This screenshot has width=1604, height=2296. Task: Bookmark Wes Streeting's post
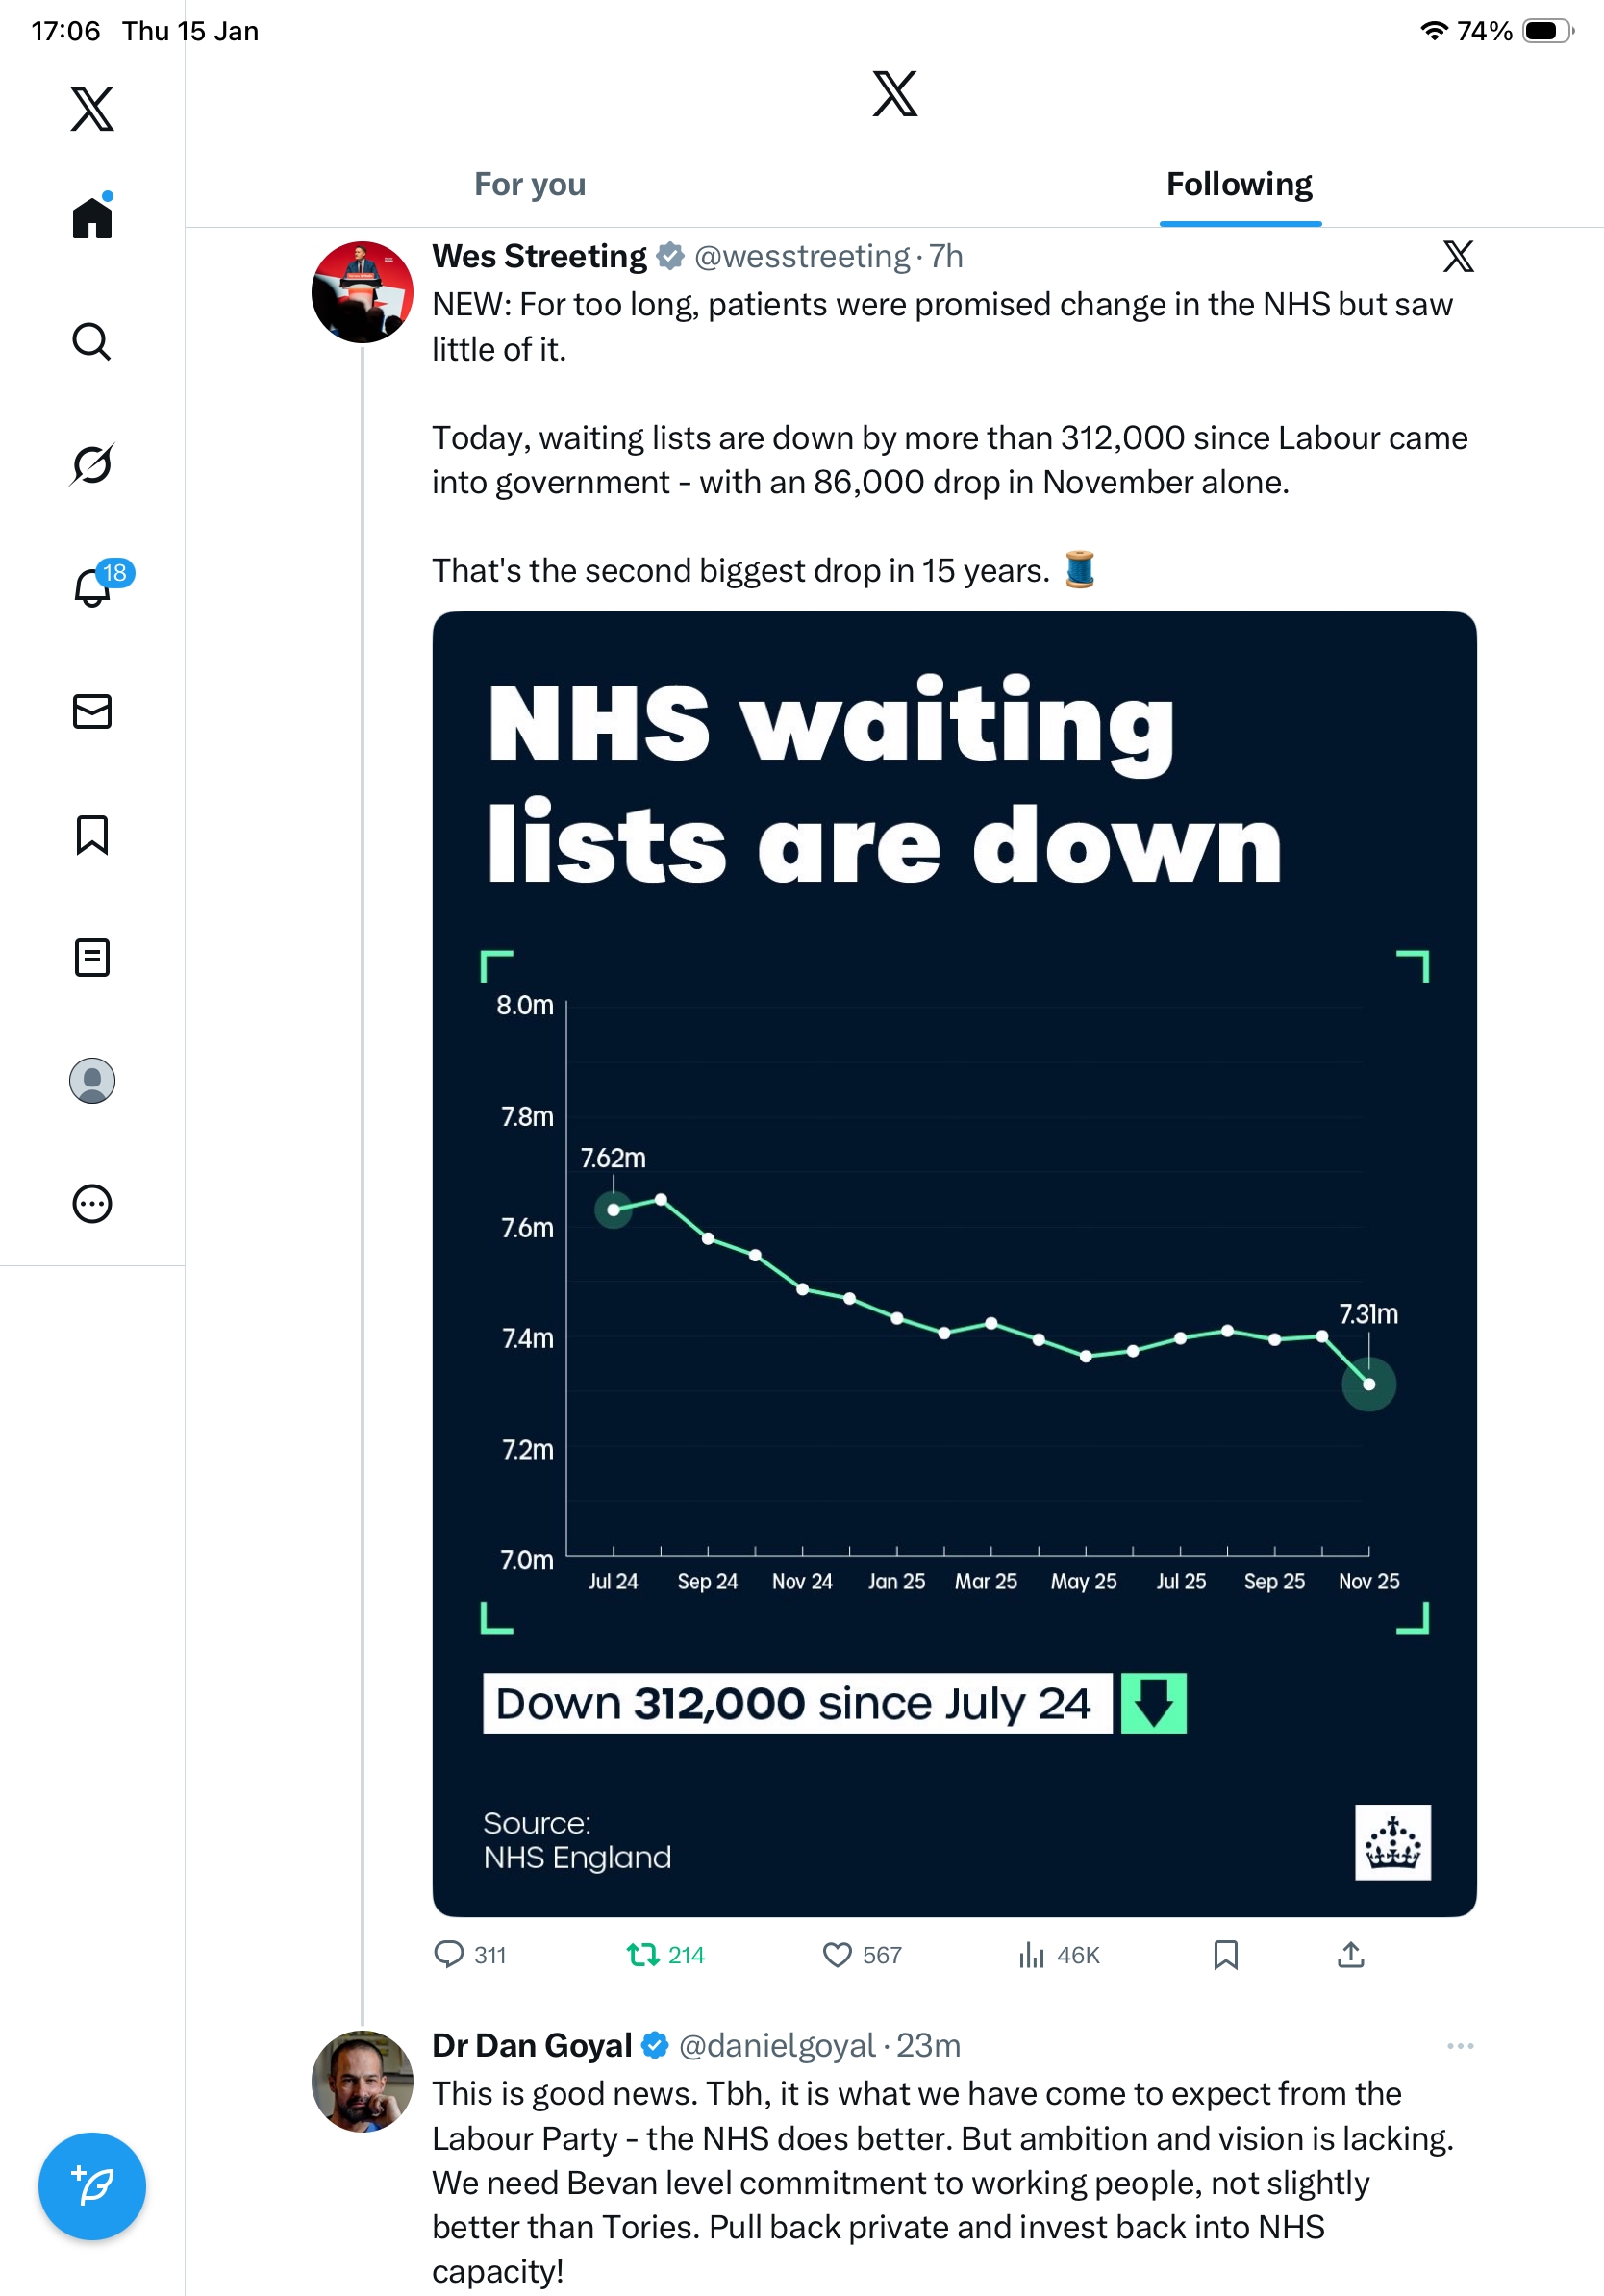point(1225,1954)
